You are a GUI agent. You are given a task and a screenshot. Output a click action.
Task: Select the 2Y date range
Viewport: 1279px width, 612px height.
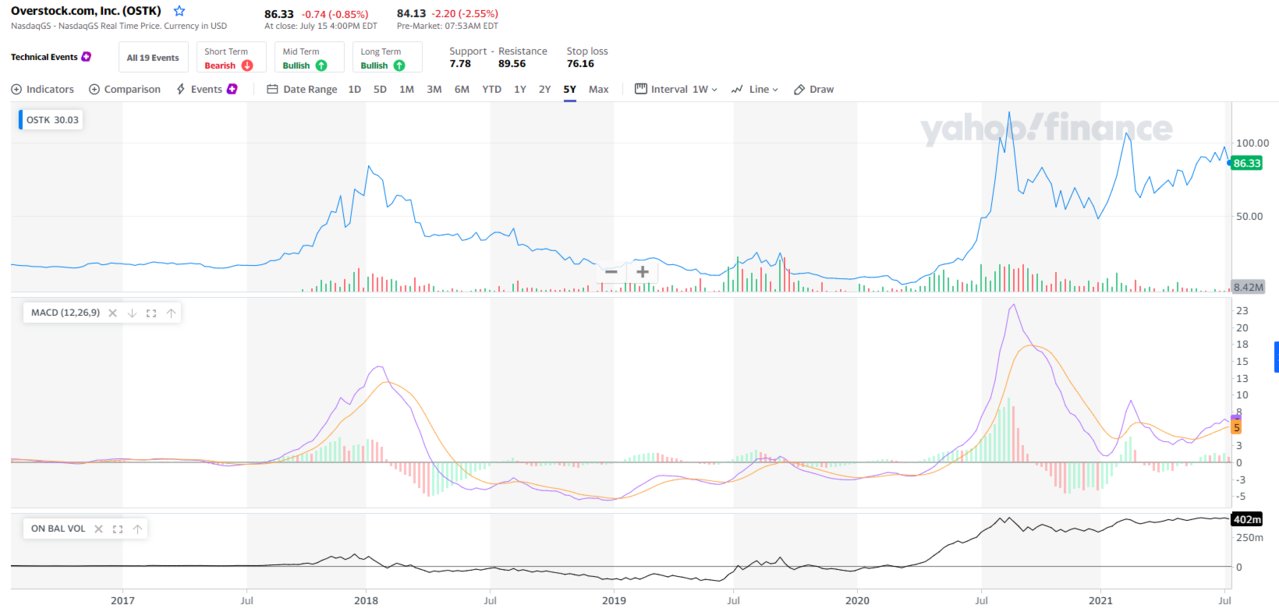tap(545, 89)
